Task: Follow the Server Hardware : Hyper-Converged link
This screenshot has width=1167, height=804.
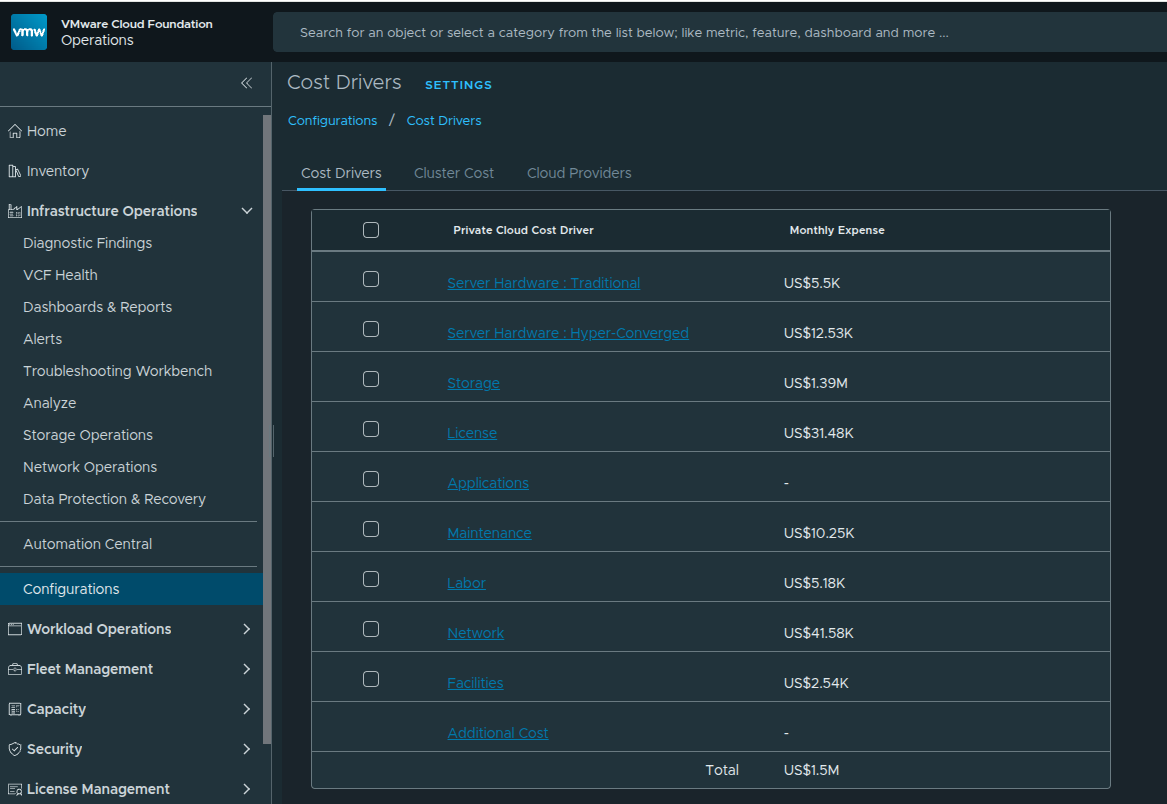Action: (x=568, y=332)
